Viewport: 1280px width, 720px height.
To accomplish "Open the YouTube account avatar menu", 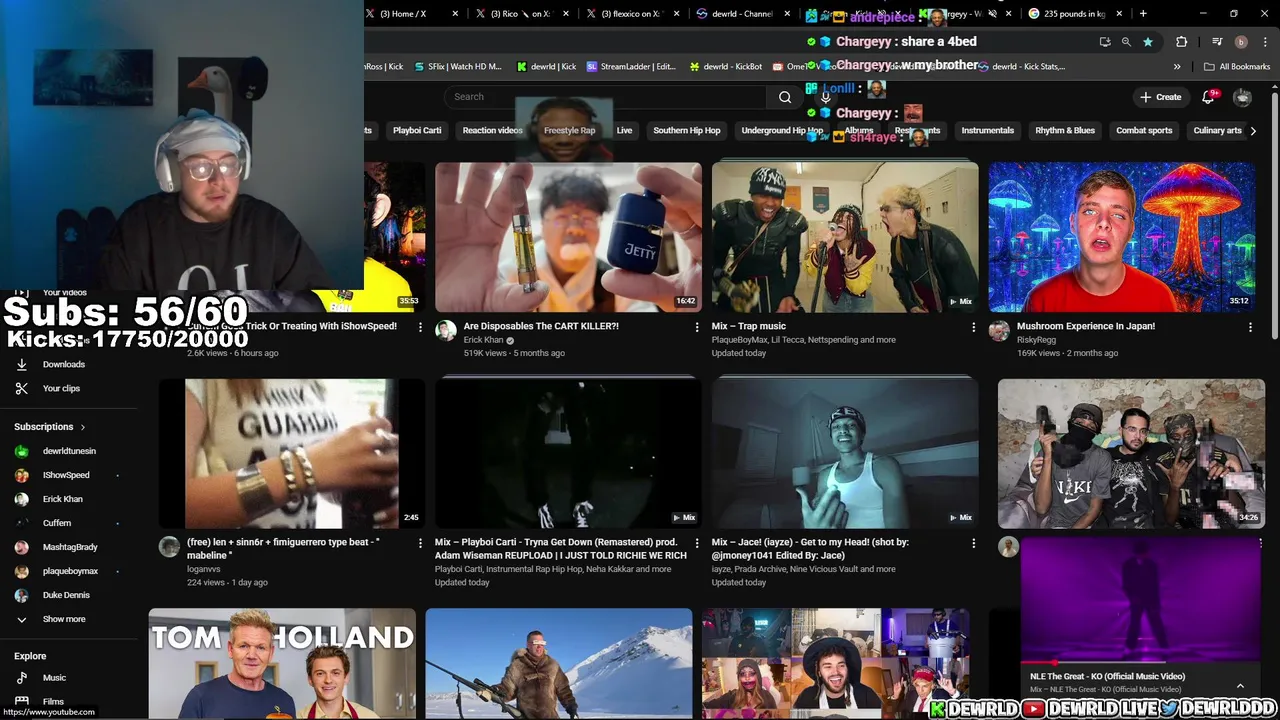I will pyautogui.click(x=1242, y=97).
